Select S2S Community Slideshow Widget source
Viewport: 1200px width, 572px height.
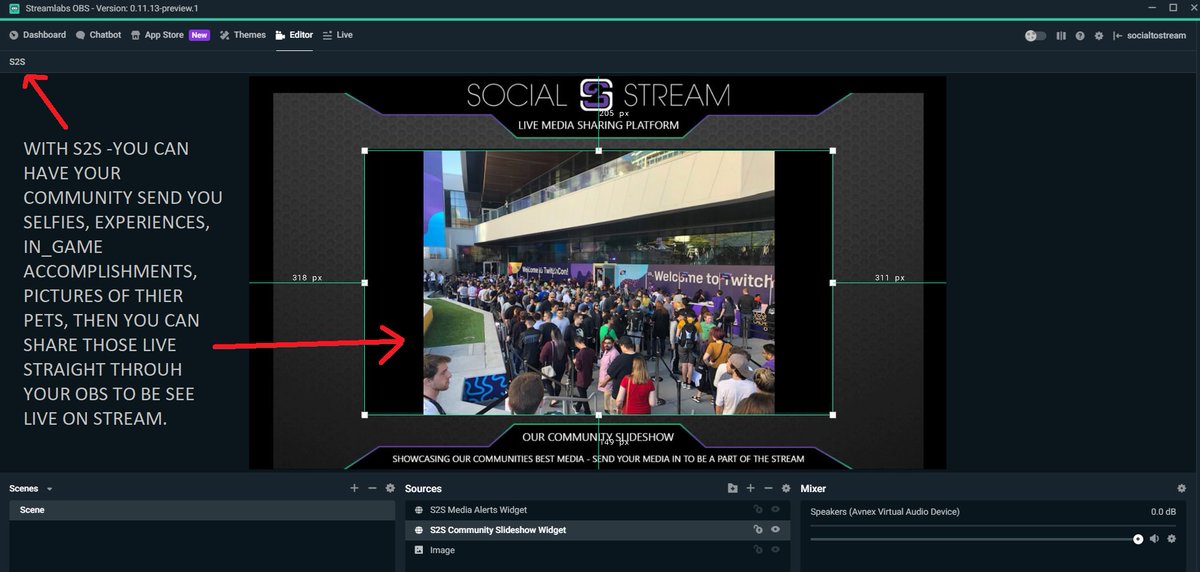click(x=597, y=530)
